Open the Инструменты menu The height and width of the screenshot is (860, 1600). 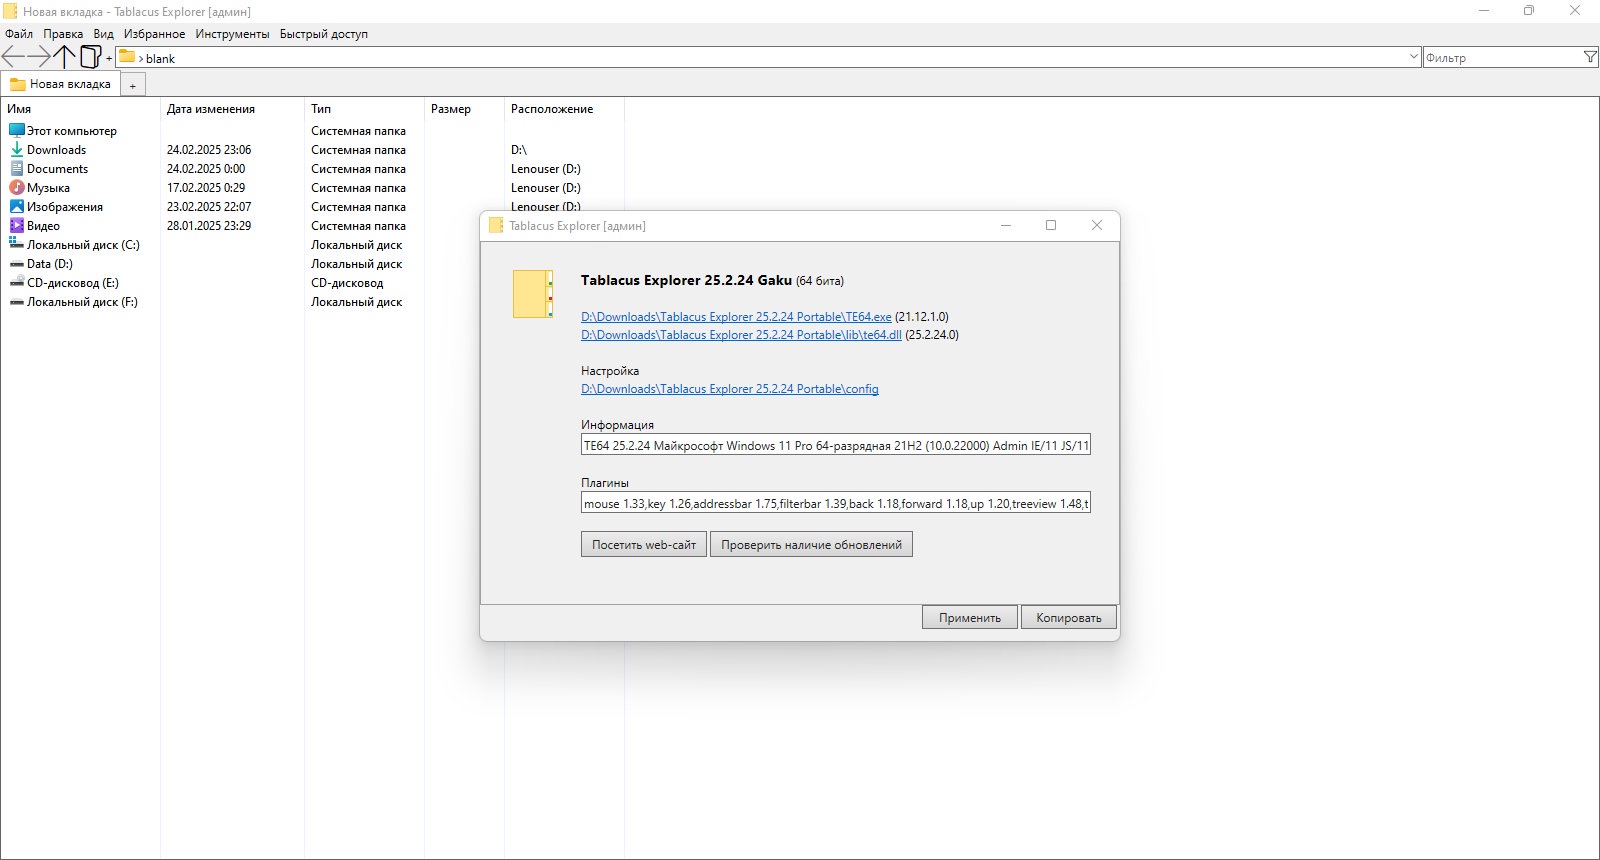click(232, 34)
